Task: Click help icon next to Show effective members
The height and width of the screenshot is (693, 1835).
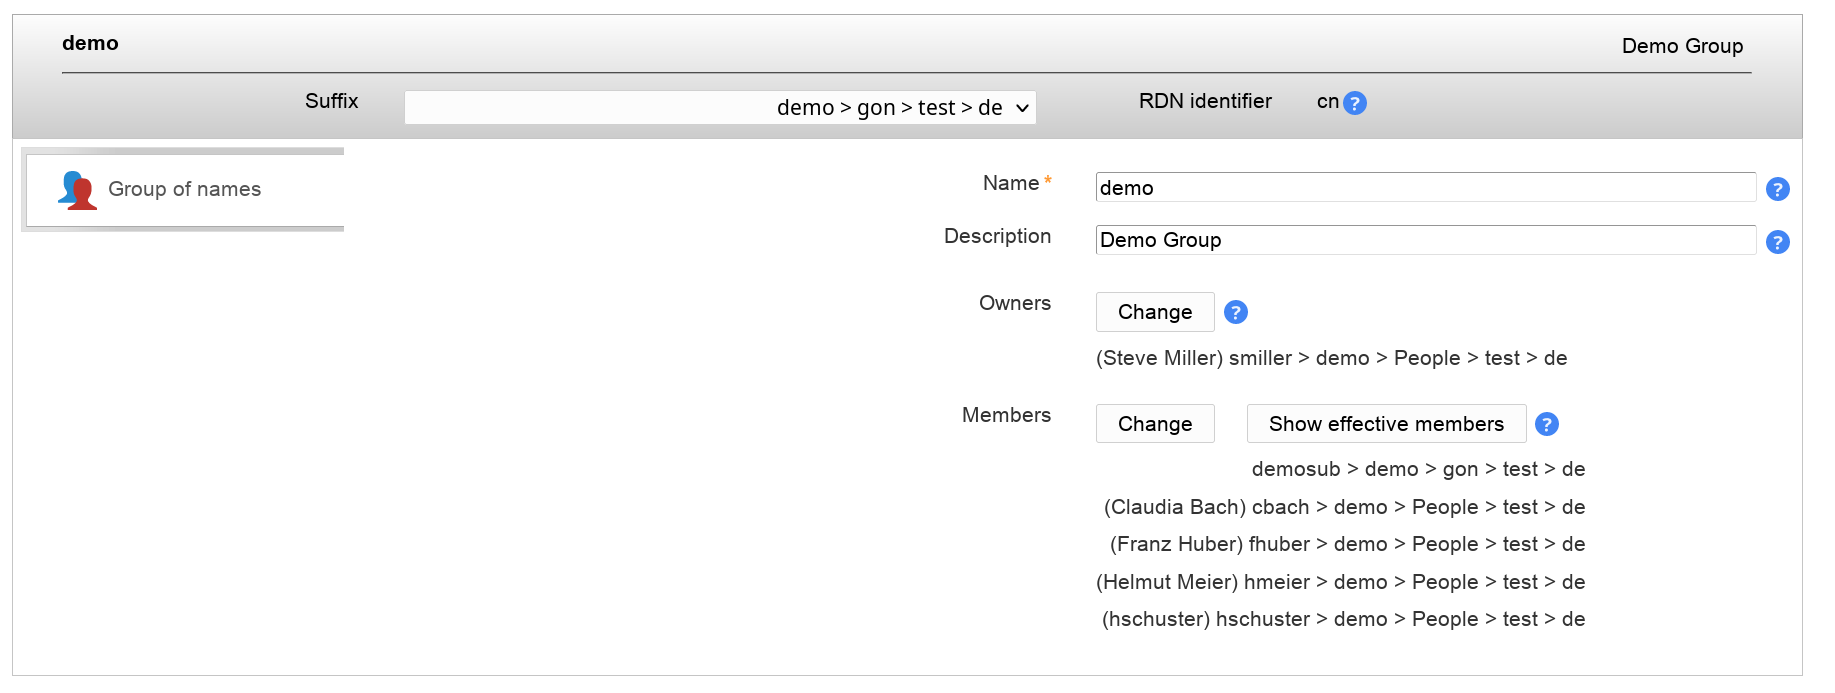Action: pyautogui.click(x=1546, y=424)
